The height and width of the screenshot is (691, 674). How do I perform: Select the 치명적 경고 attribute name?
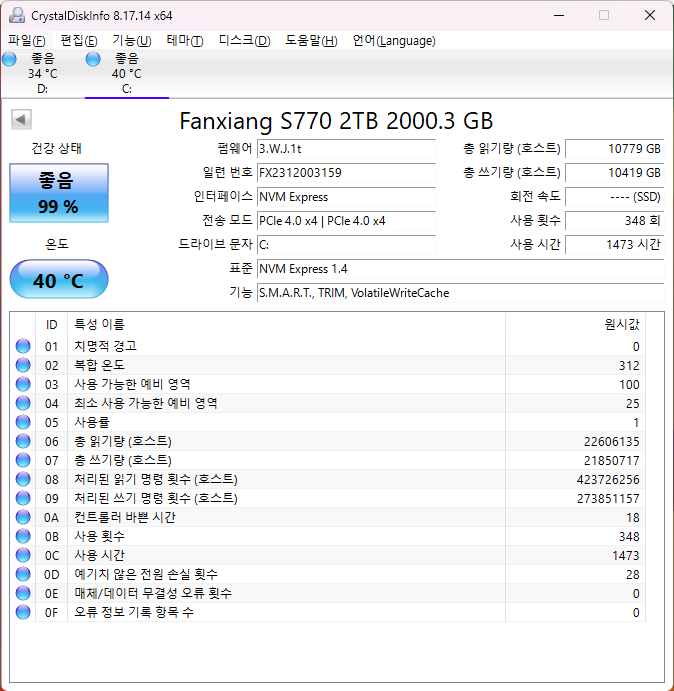pyautogui.click(x=105, y=346)
